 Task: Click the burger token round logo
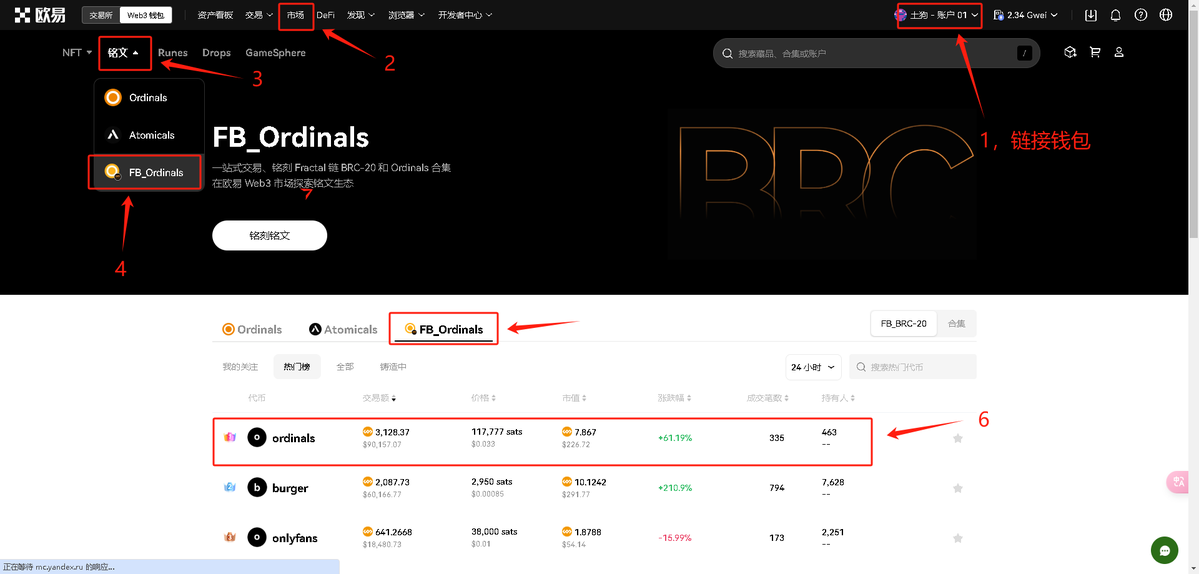(257, 488)
